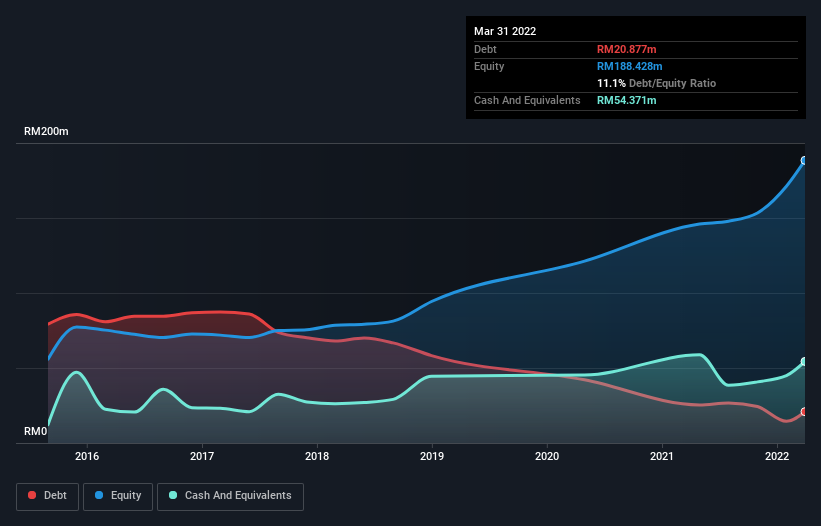Click the Mar 31 2022 tooltip date
The height and width of the screenshot is (526, 821).
point(505,31)
